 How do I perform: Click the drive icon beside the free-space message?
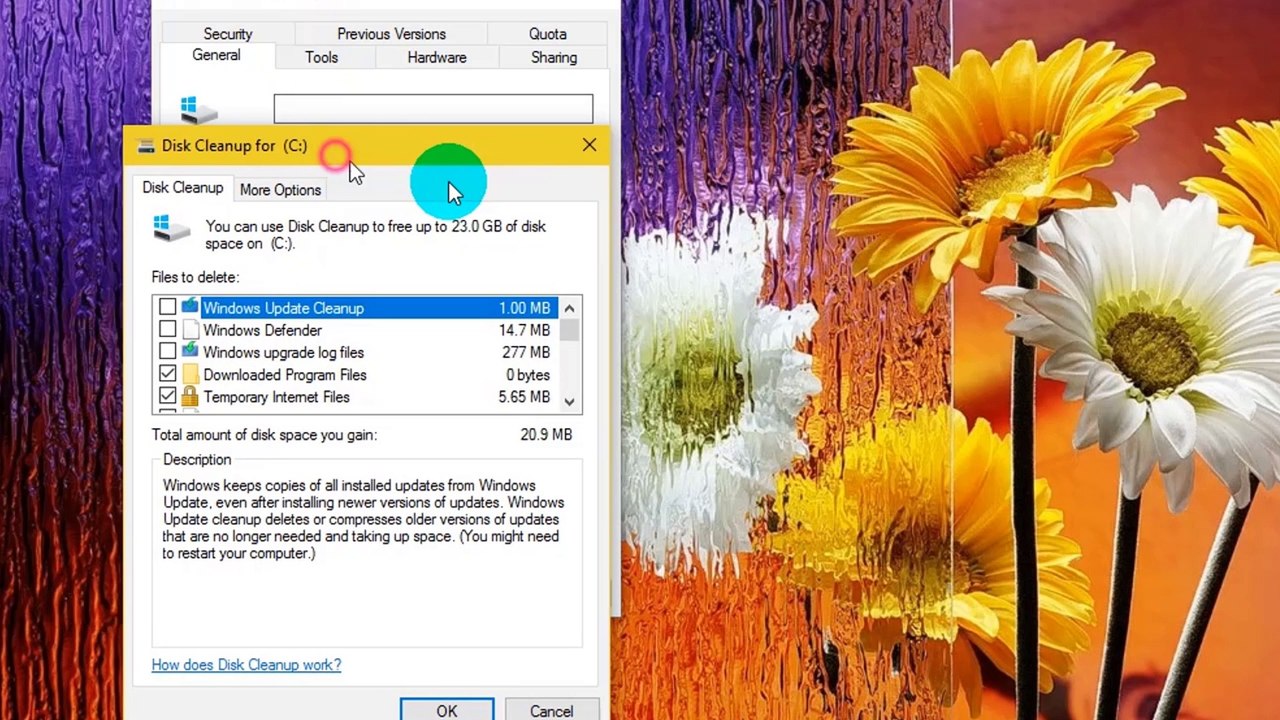[171, 229]
